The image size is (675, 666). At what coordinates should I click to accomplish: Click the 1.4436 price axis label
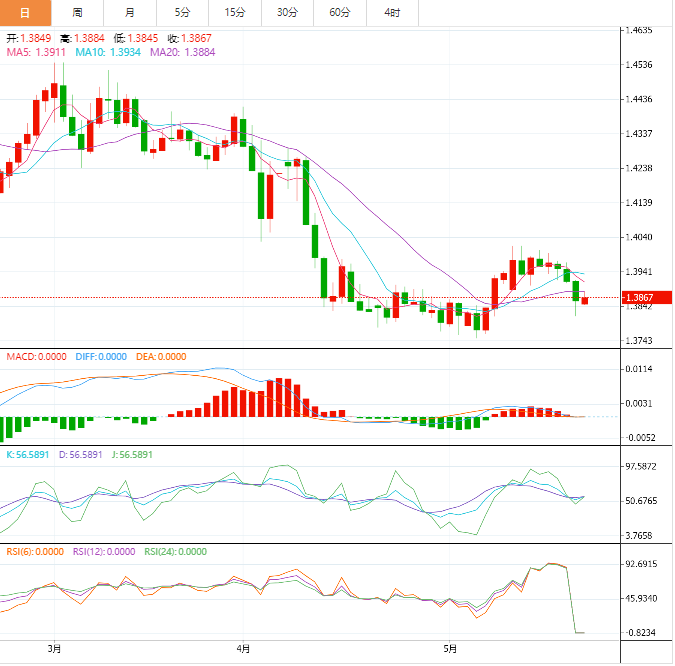(639, 99)
